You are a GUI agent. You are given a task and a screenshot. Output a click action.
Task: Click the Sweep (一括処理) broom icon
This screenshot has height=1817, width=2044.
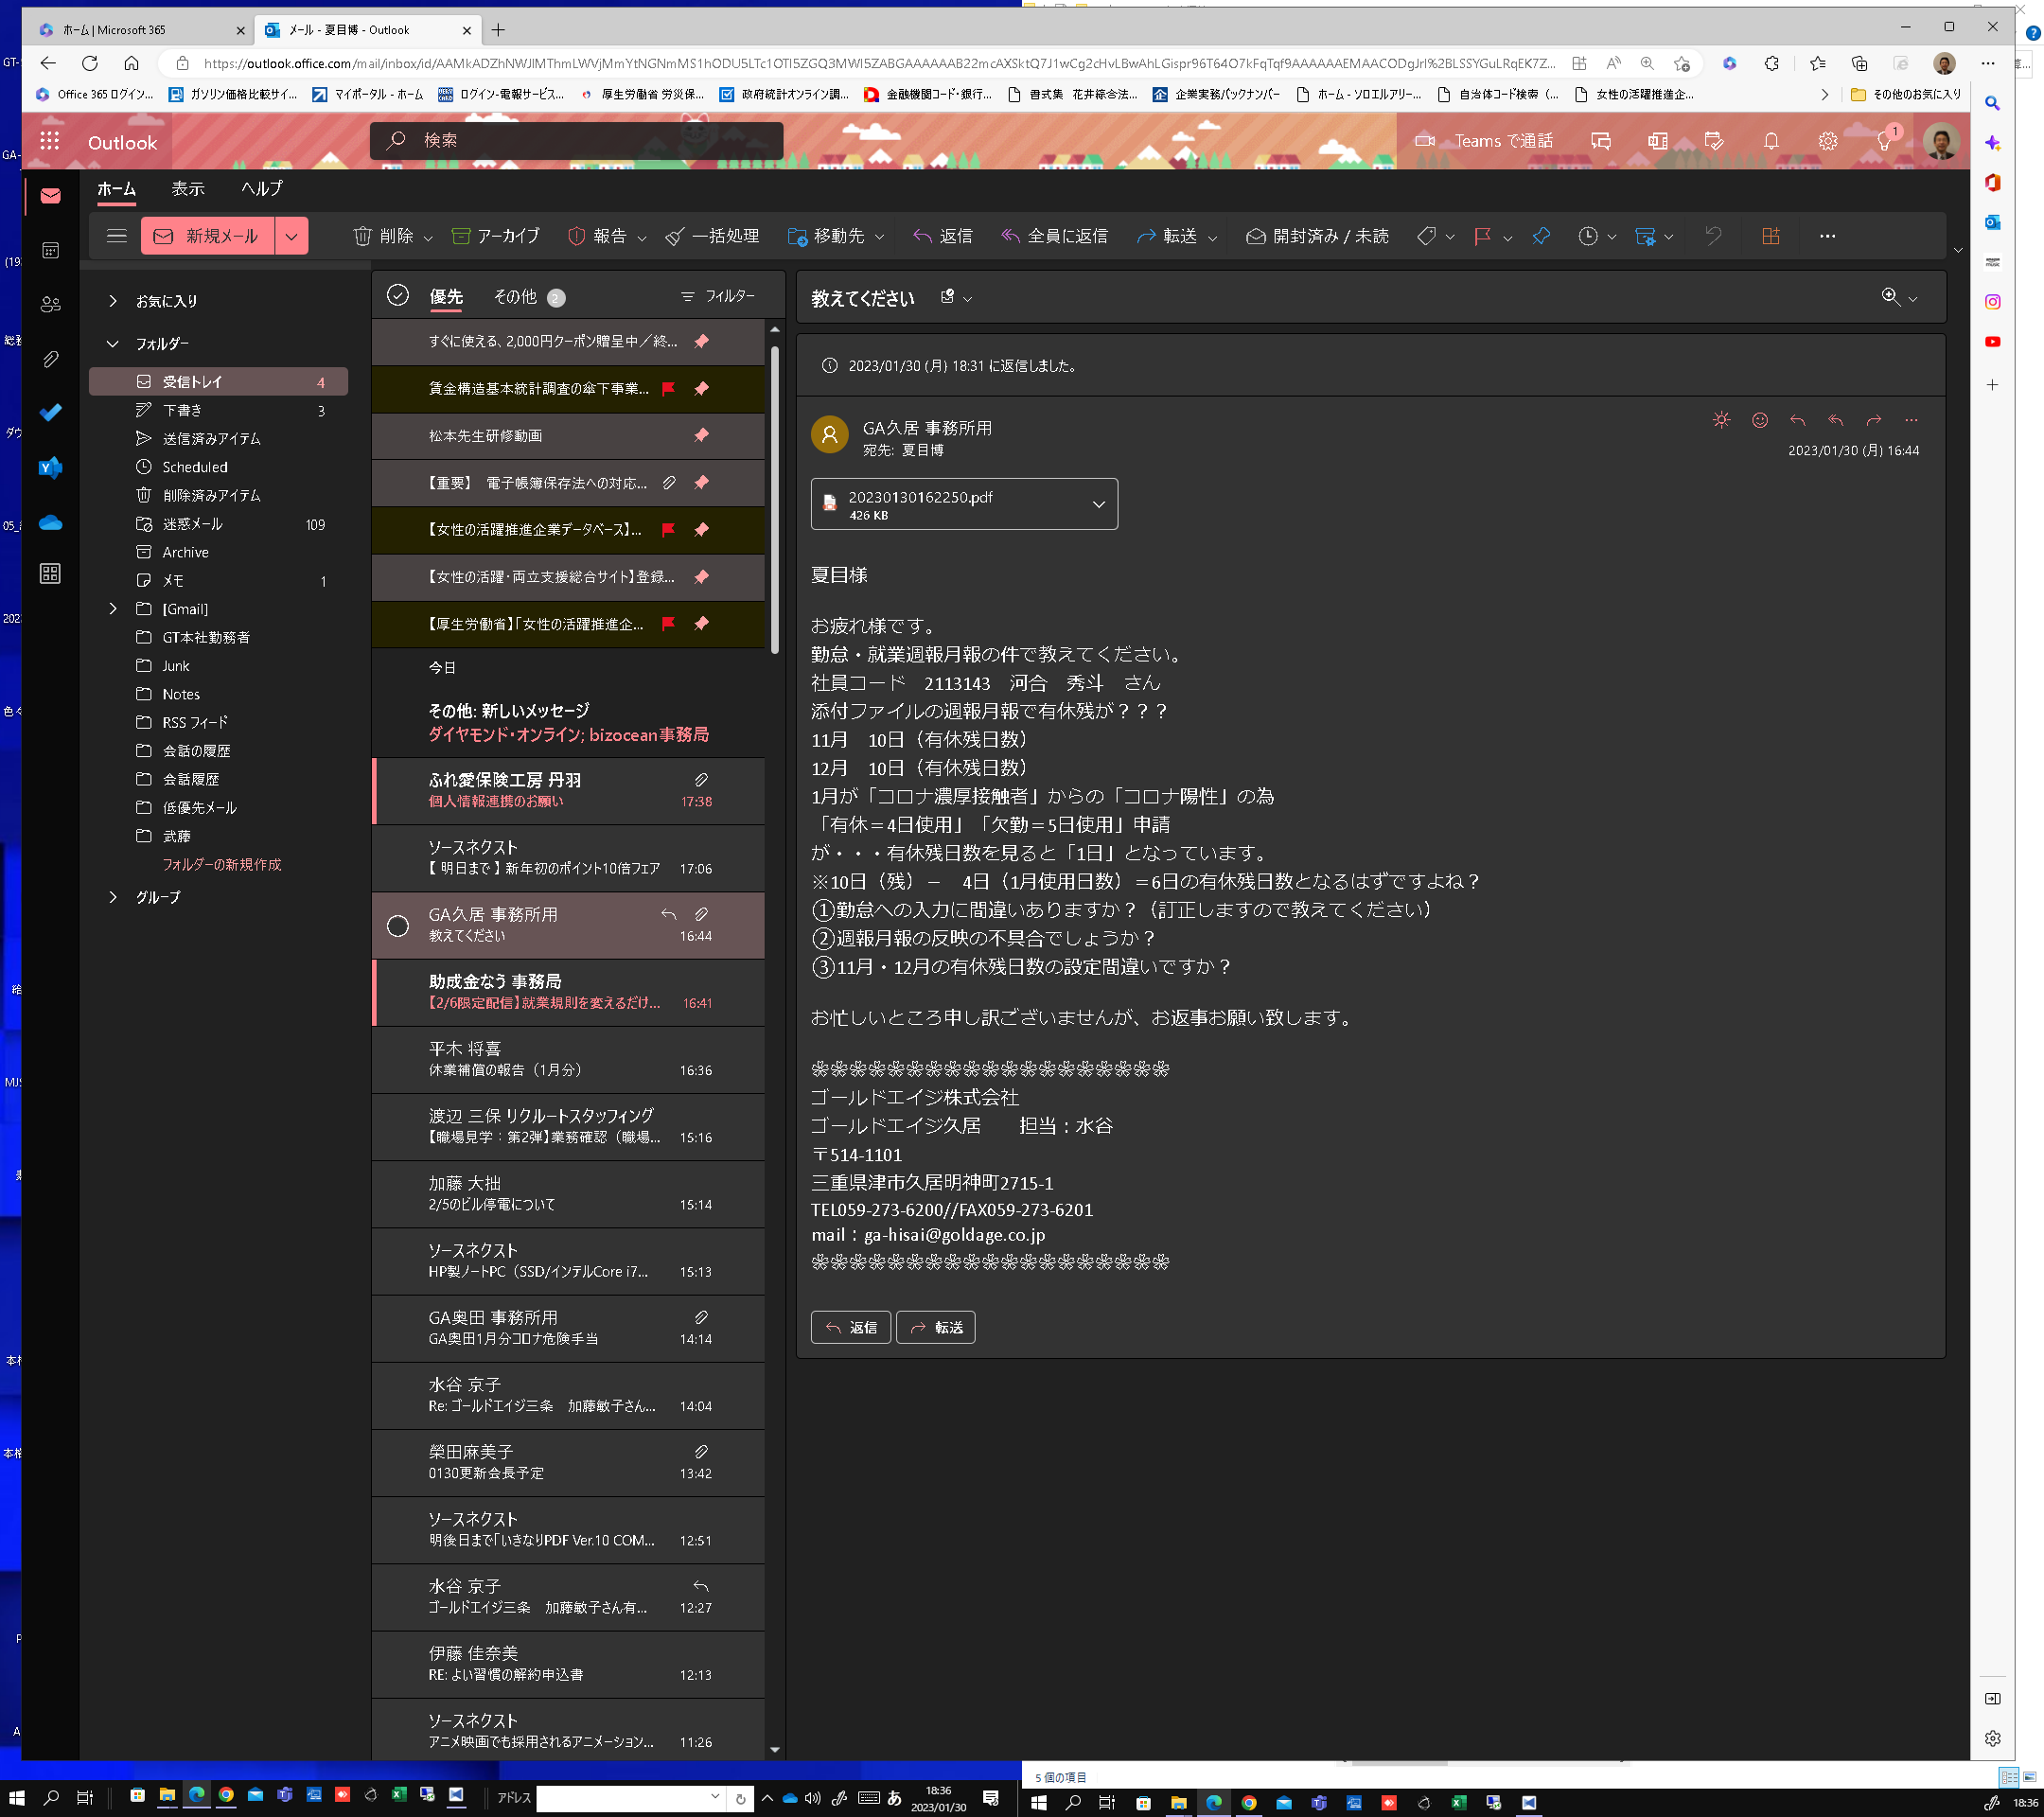675,236
